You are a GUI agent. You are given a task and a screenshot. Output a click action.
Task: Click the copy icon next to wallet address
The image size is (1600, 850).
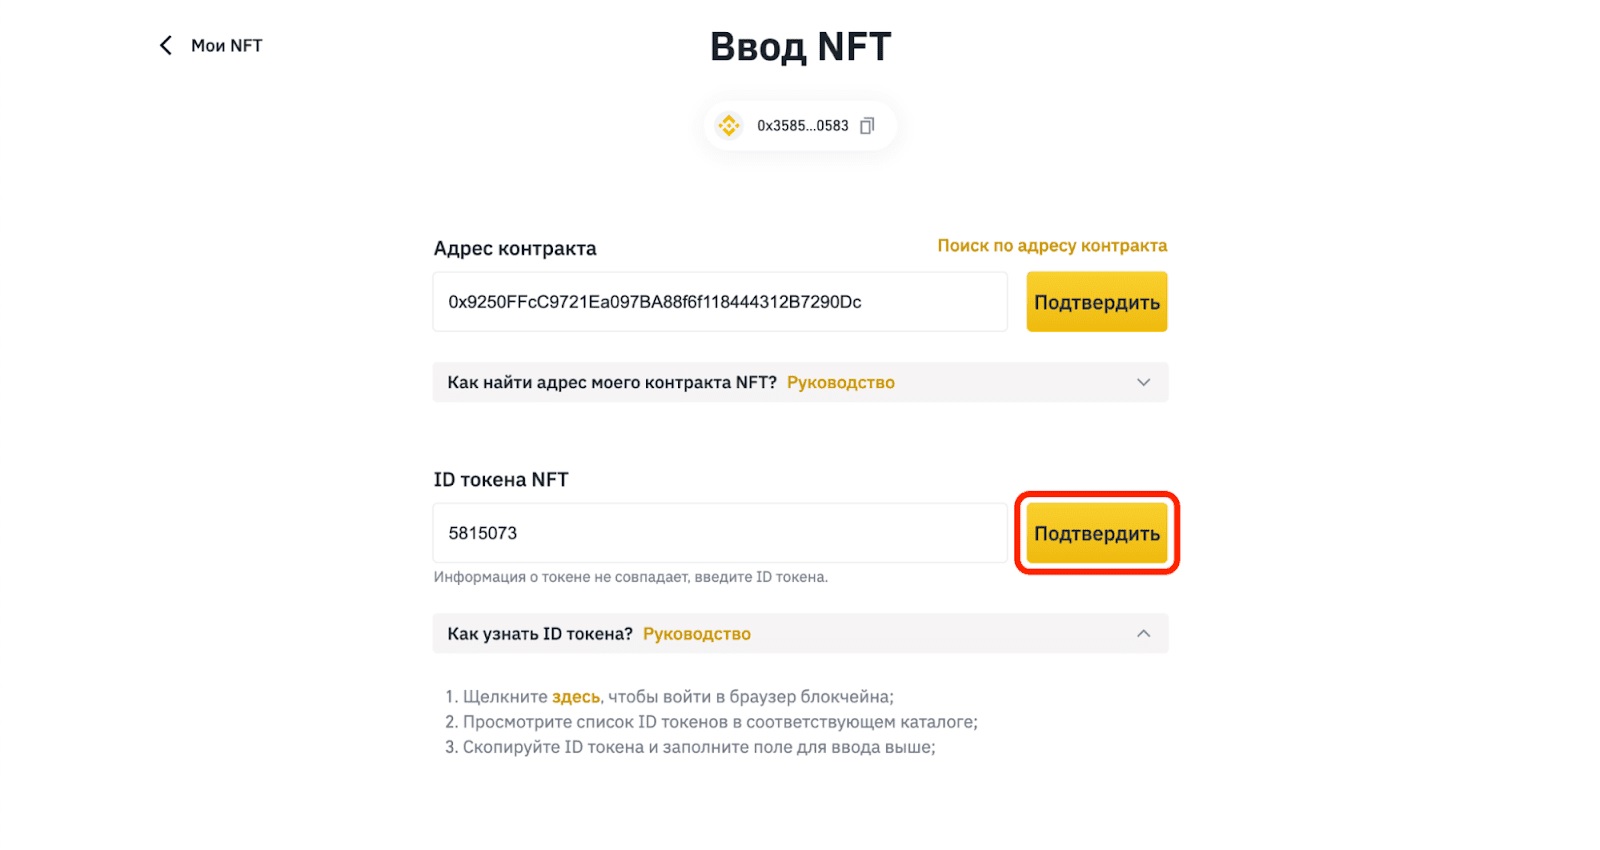tap(866, 125)
